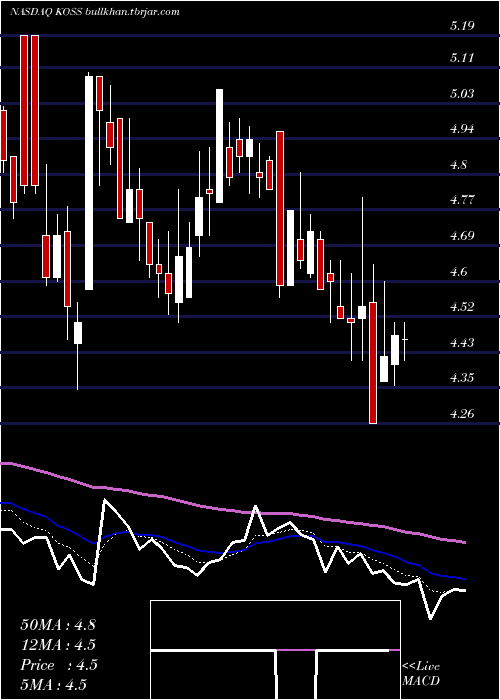The width and height of the screenshot is (500, 700).
Task: Select the 4.77 price axis label
Action: 462,200
